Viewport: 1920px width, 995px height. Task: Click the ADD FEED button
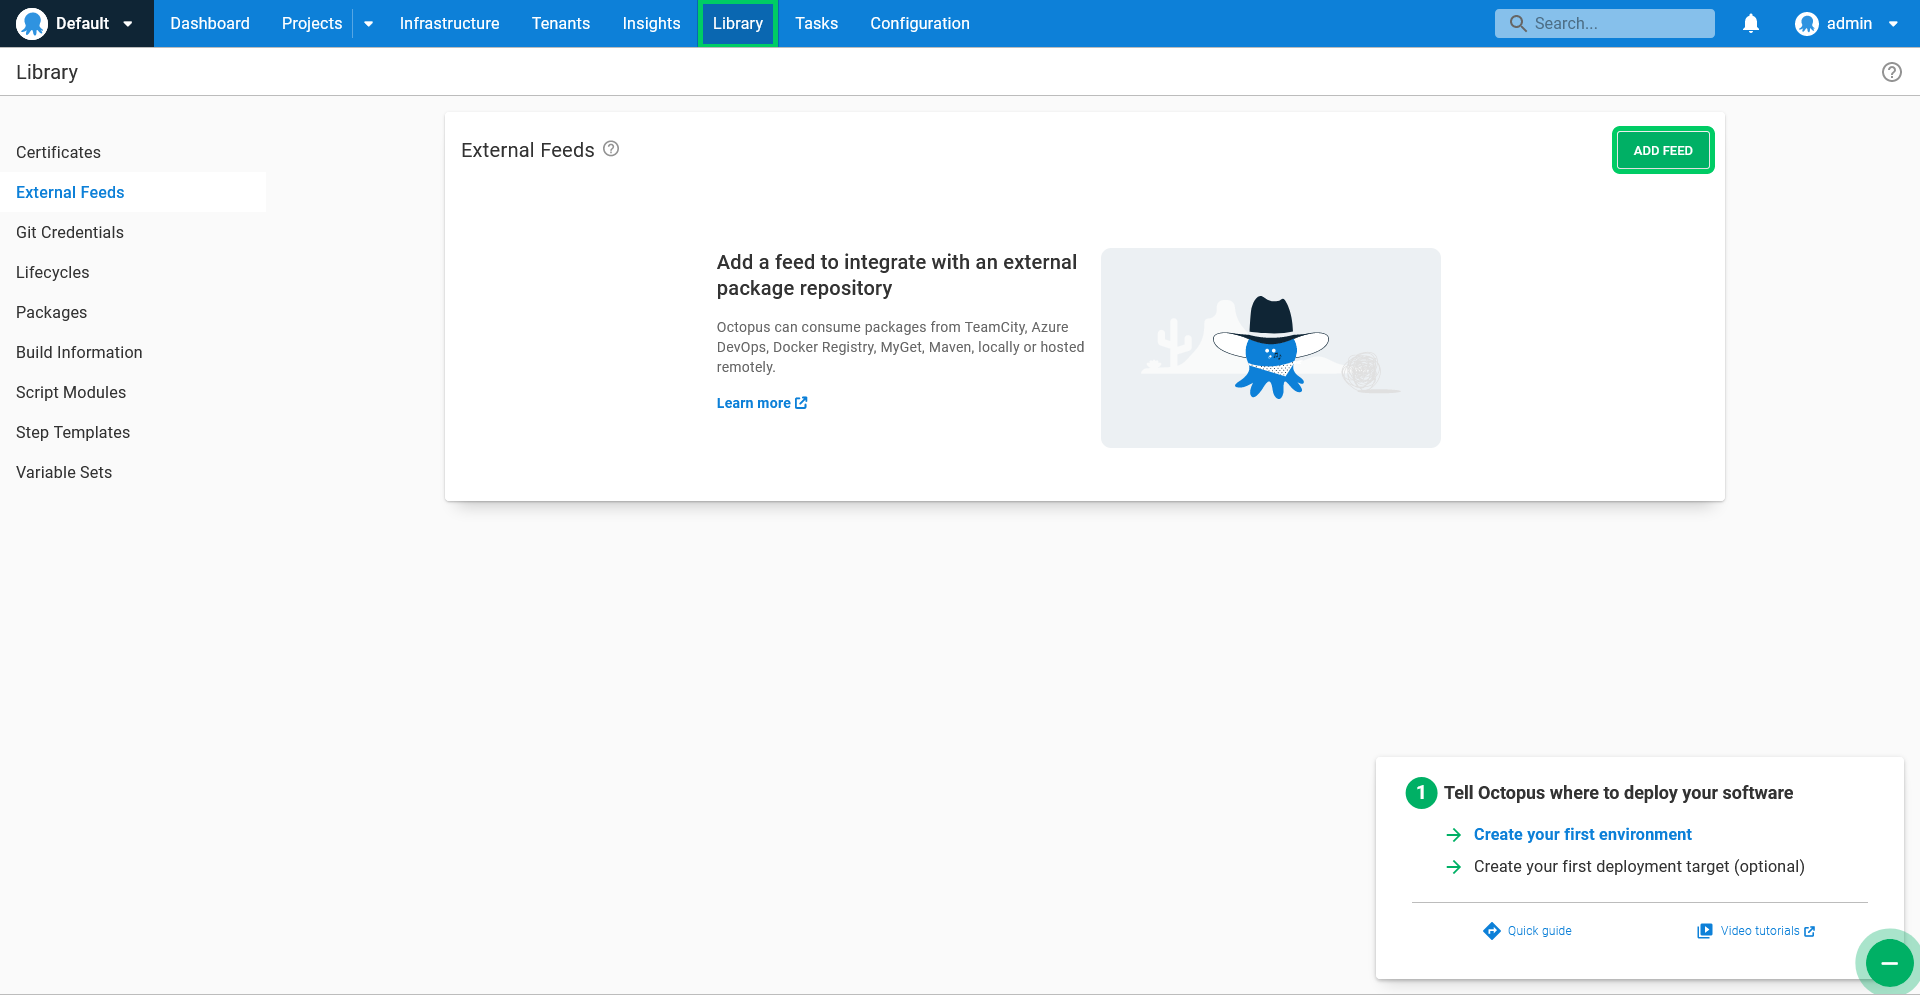1663,150
